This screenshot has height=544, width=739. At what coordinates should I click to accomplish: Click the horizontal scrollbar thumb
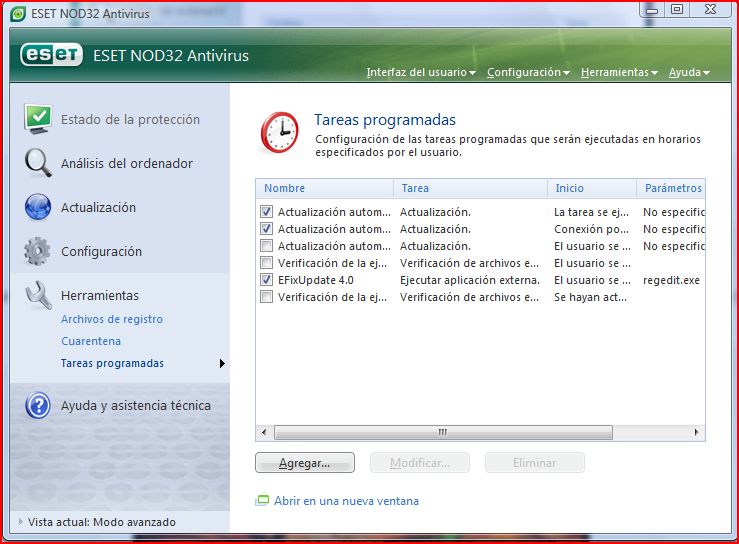(443, 432)
